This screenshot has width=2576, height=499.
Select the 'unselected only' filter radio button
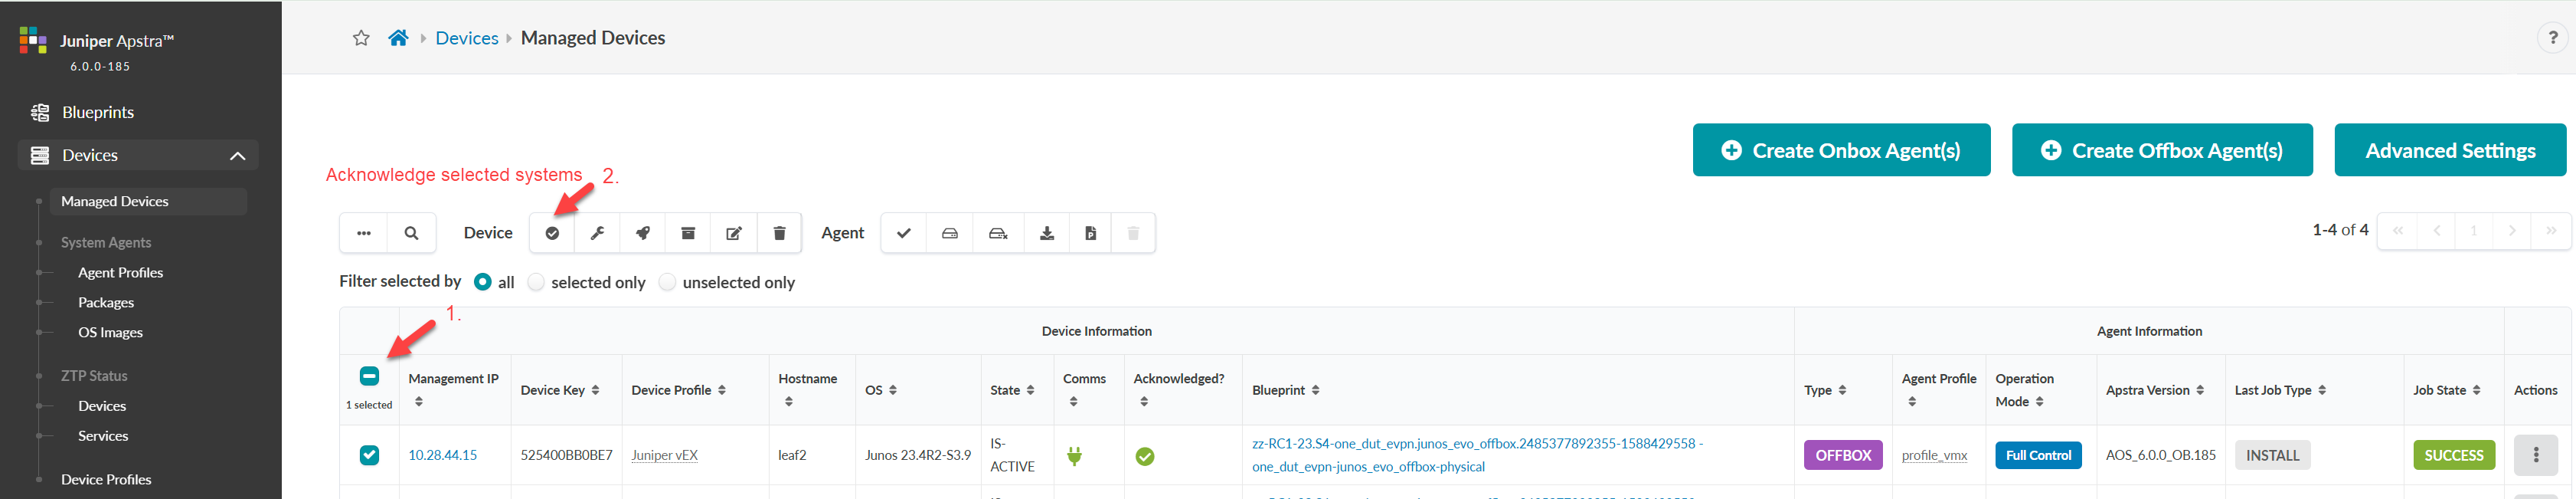point(668,282)
